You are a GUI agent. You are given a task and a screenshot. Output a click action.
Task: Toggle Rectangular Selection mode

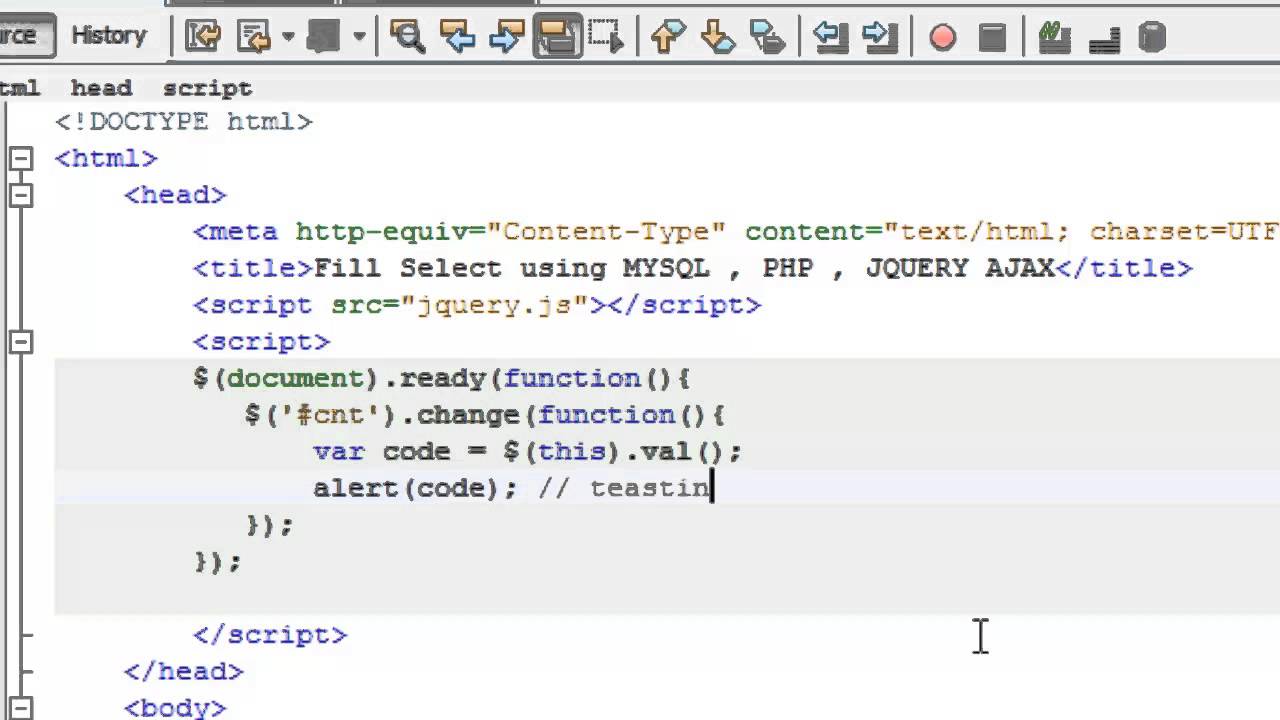click(x=605, y=37)
